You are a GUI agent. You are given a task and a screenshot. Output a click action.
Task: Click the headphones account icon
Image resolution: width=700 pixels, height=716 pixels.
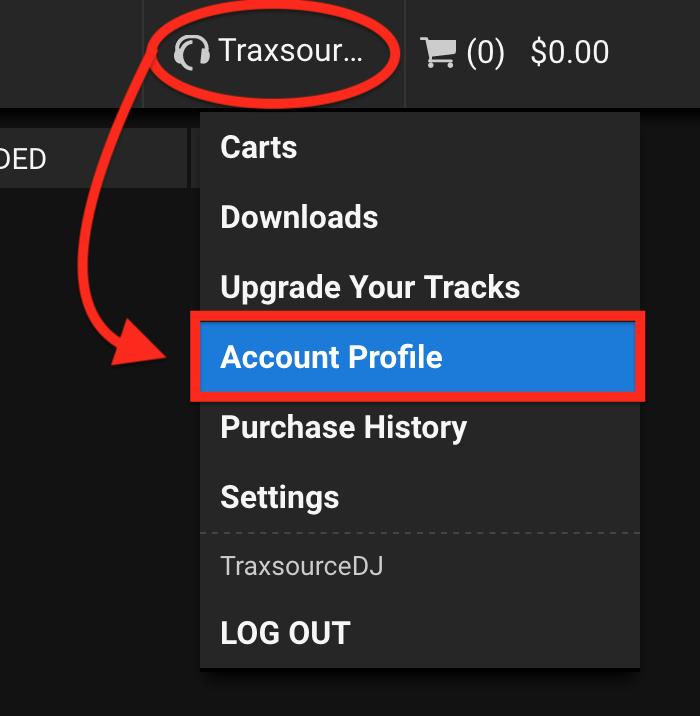click(x=191, y=51)
